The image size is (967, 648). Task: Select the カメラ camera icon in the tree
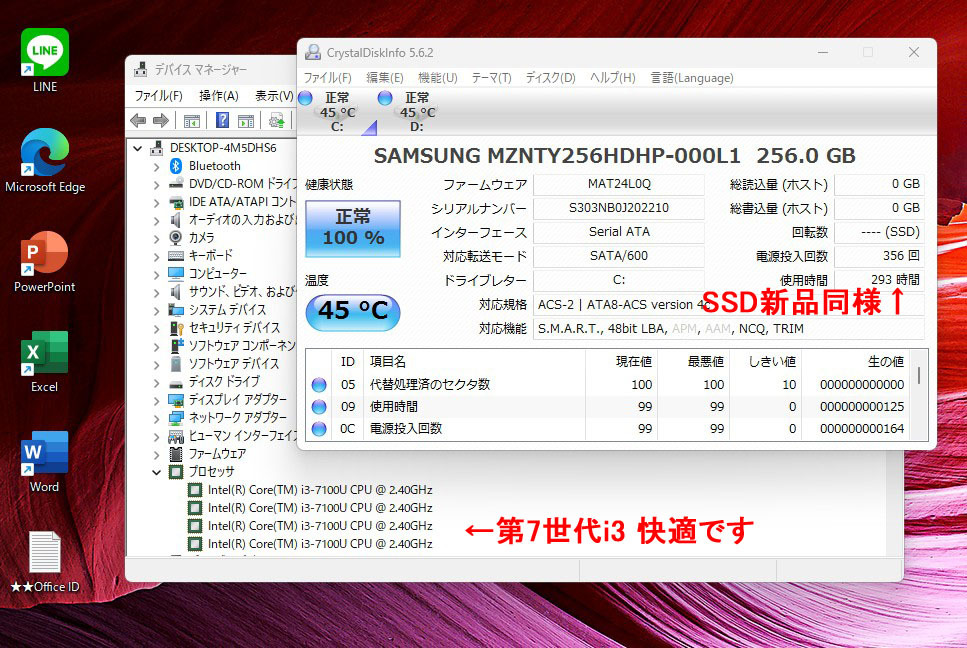176,237
